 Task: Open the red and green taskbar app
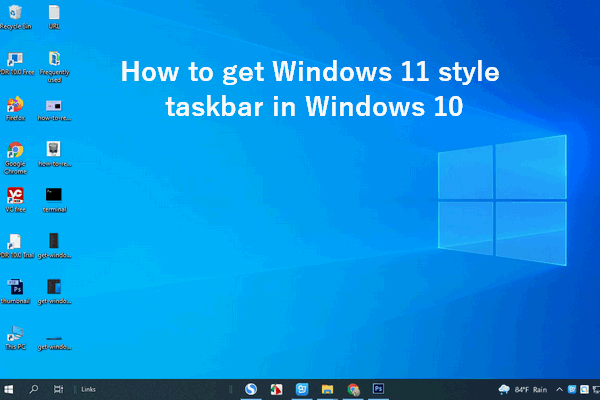coord(276,390)
